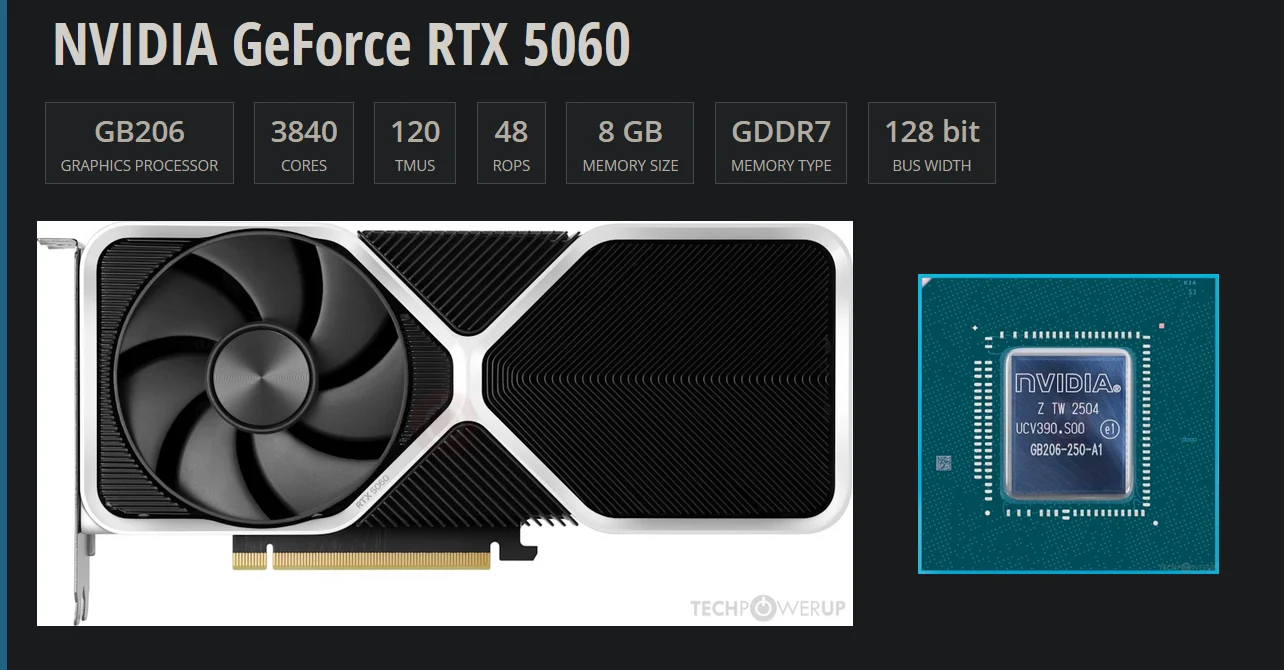Open the GPU chip photo thumbnail
Viewport: 1284px width, 670px height.
coord(1068,424)
